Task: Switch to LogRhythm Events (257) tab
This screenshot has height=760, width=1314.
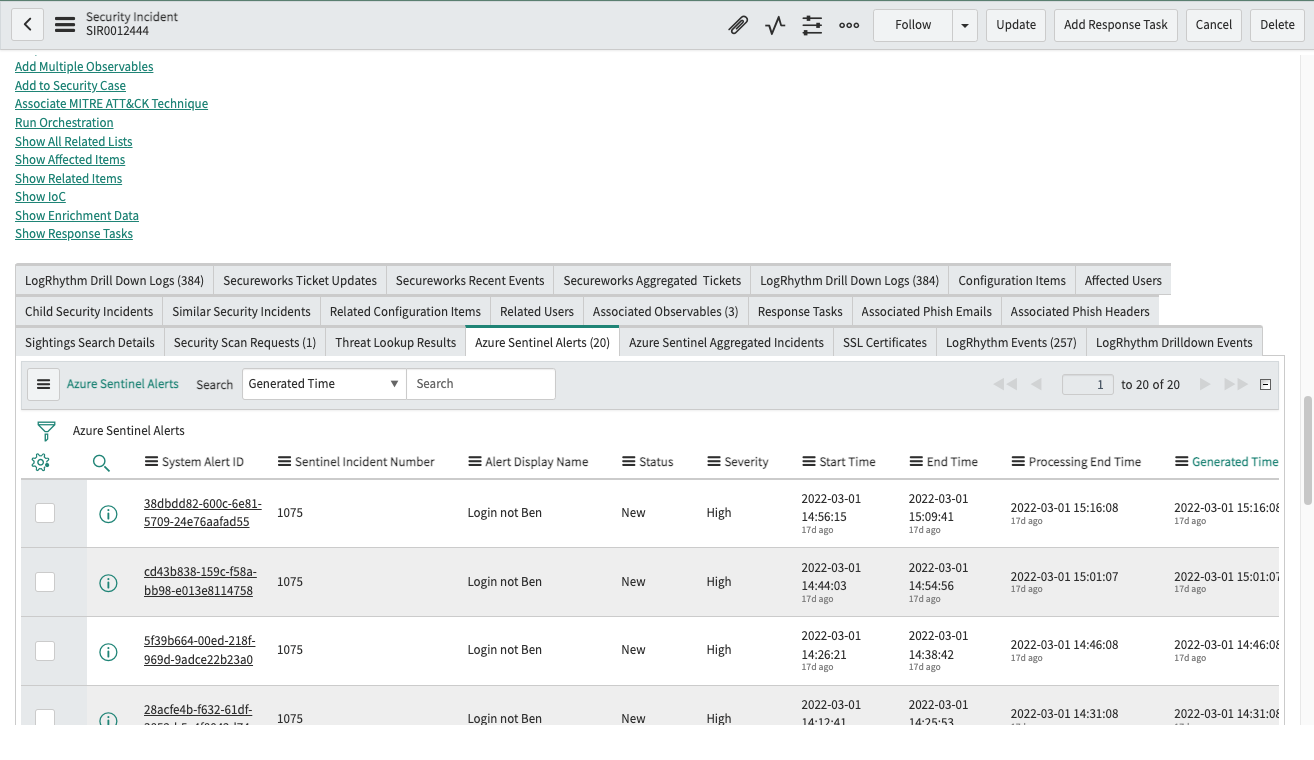Action: pyautogui.click(x=1011, y=342)
